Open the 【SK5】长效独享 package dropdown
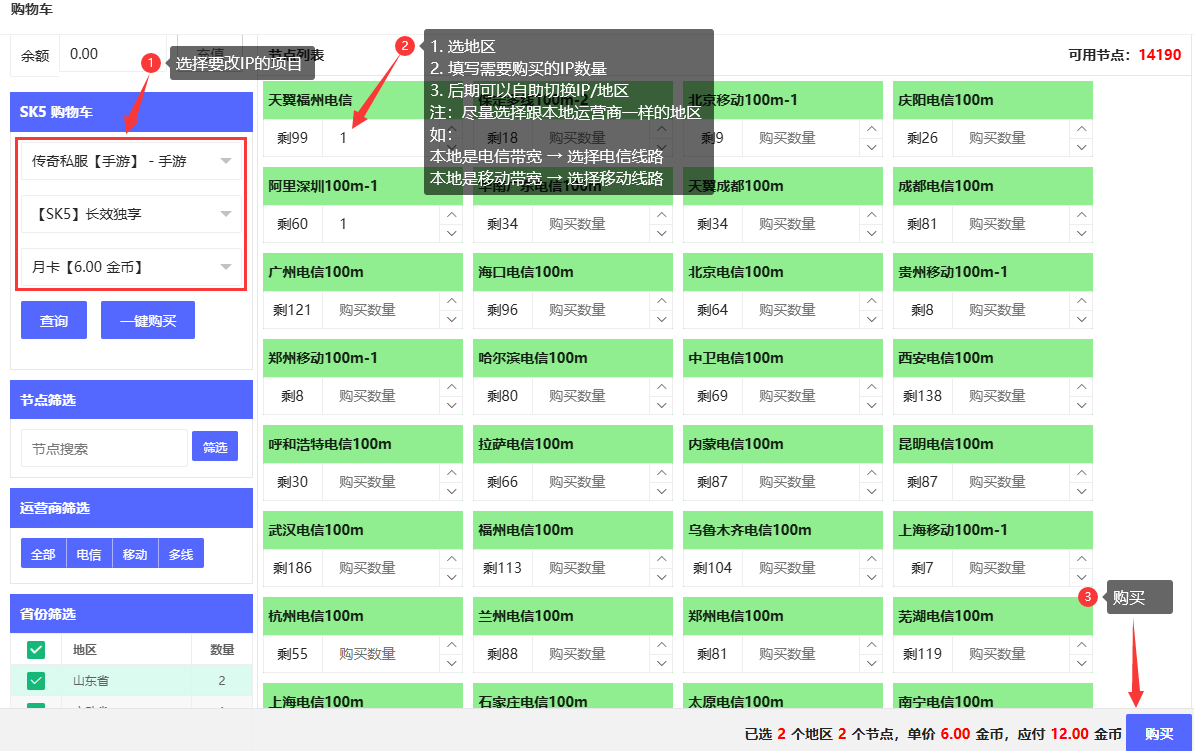The width and height of the screenshot is (1194, 751). [x=131, y=214]
